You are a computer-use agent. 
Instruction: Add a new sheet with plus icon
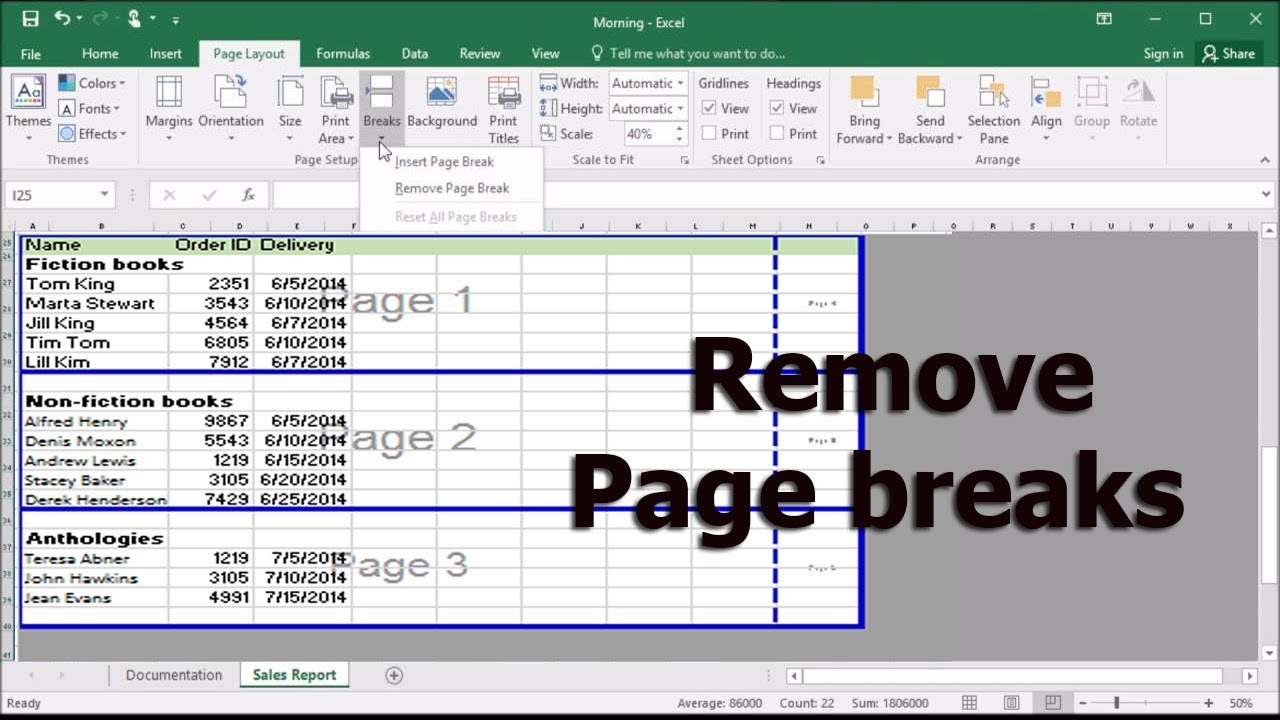[394, 675]
